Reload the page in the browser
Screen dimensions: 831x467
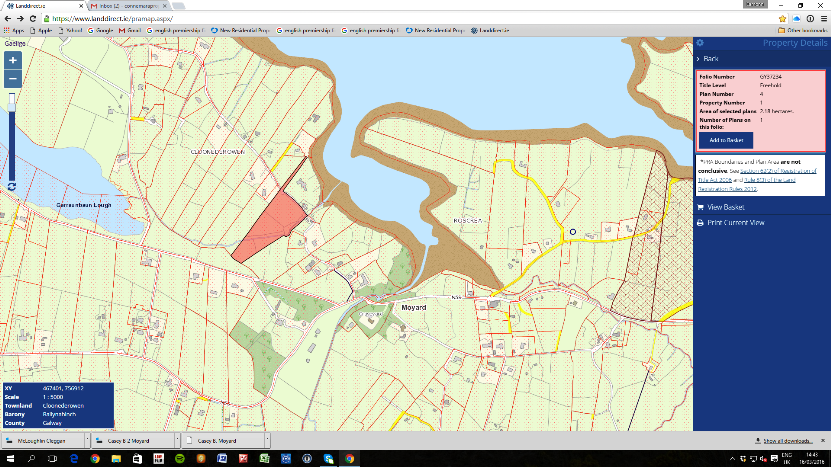click(34, 18)
